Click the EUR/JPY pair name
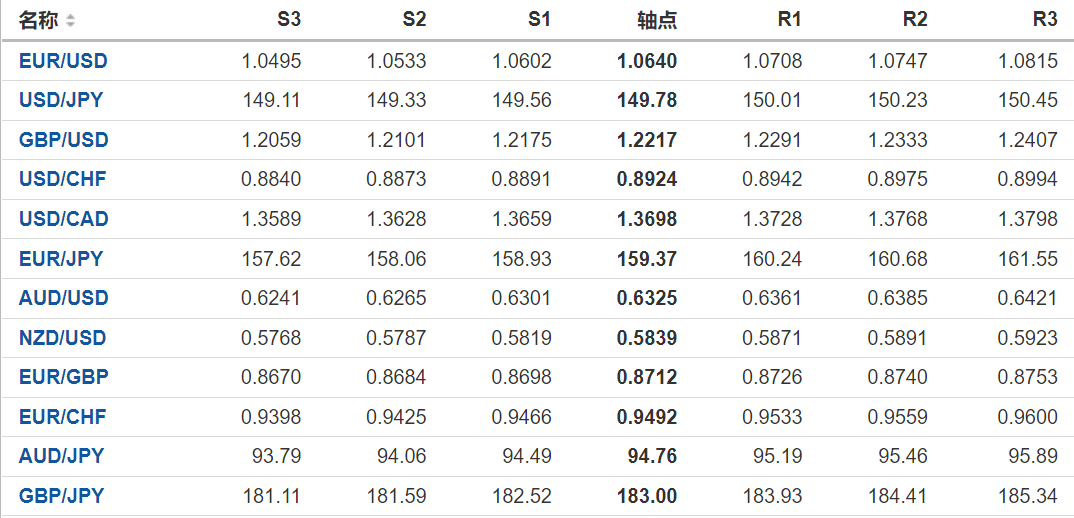Screen dimensions: 1074x518 click(x=61, y=259)
